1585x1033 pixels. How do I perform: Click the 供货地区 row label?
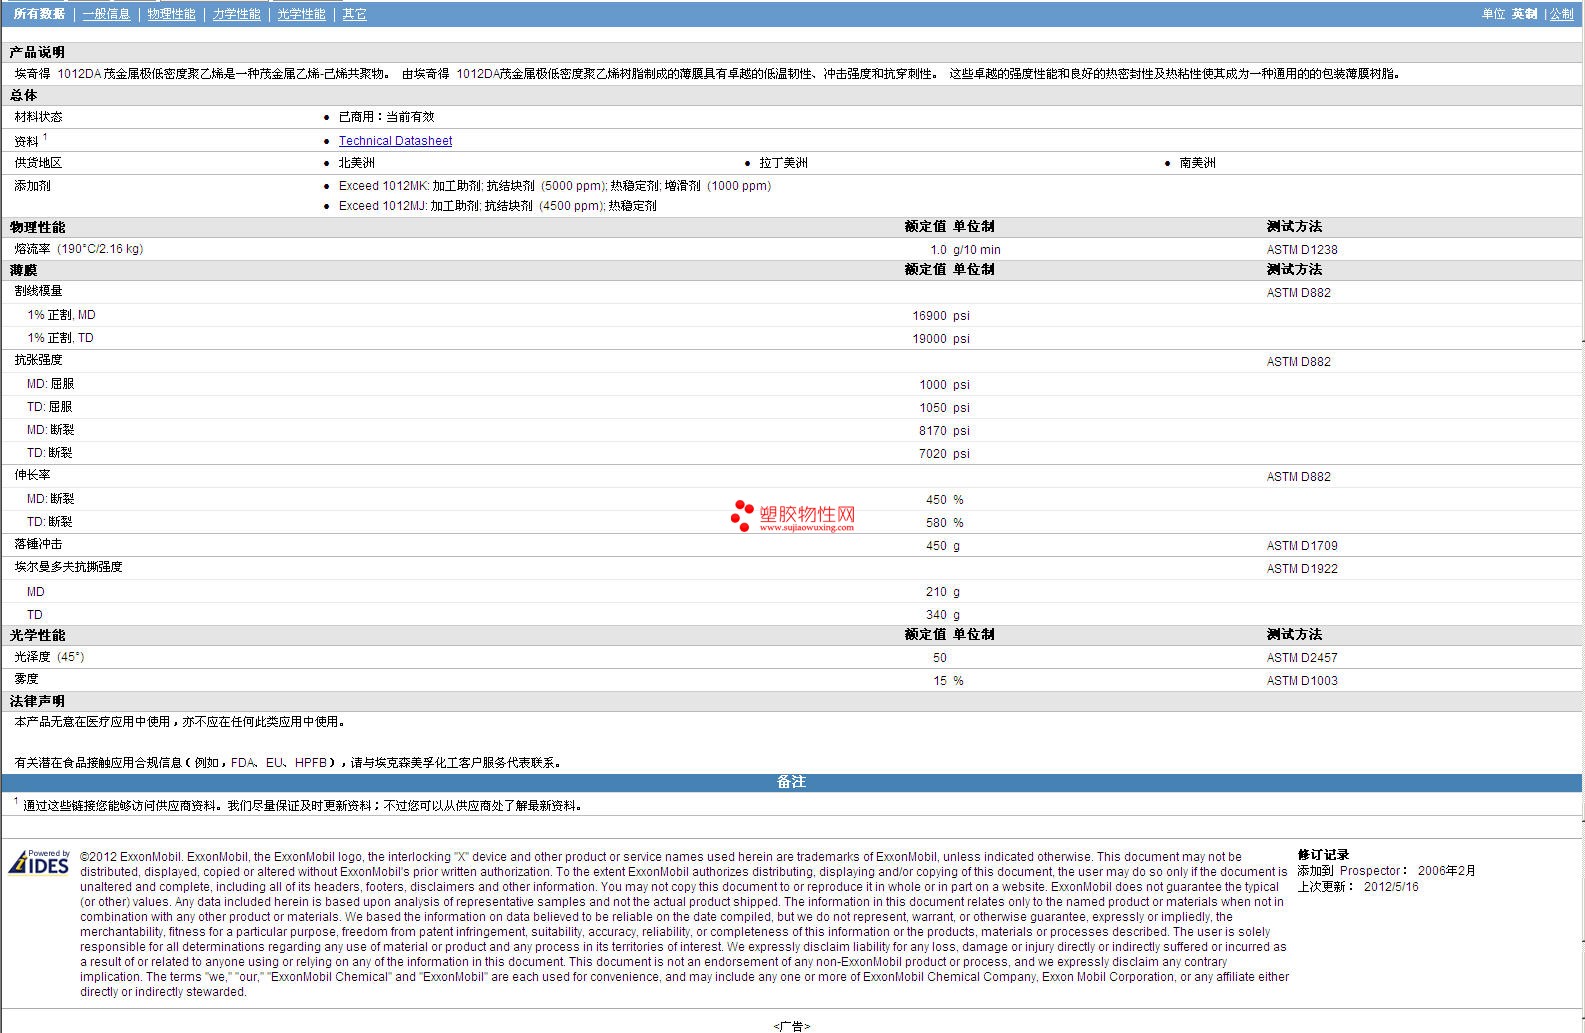(38, 163)
